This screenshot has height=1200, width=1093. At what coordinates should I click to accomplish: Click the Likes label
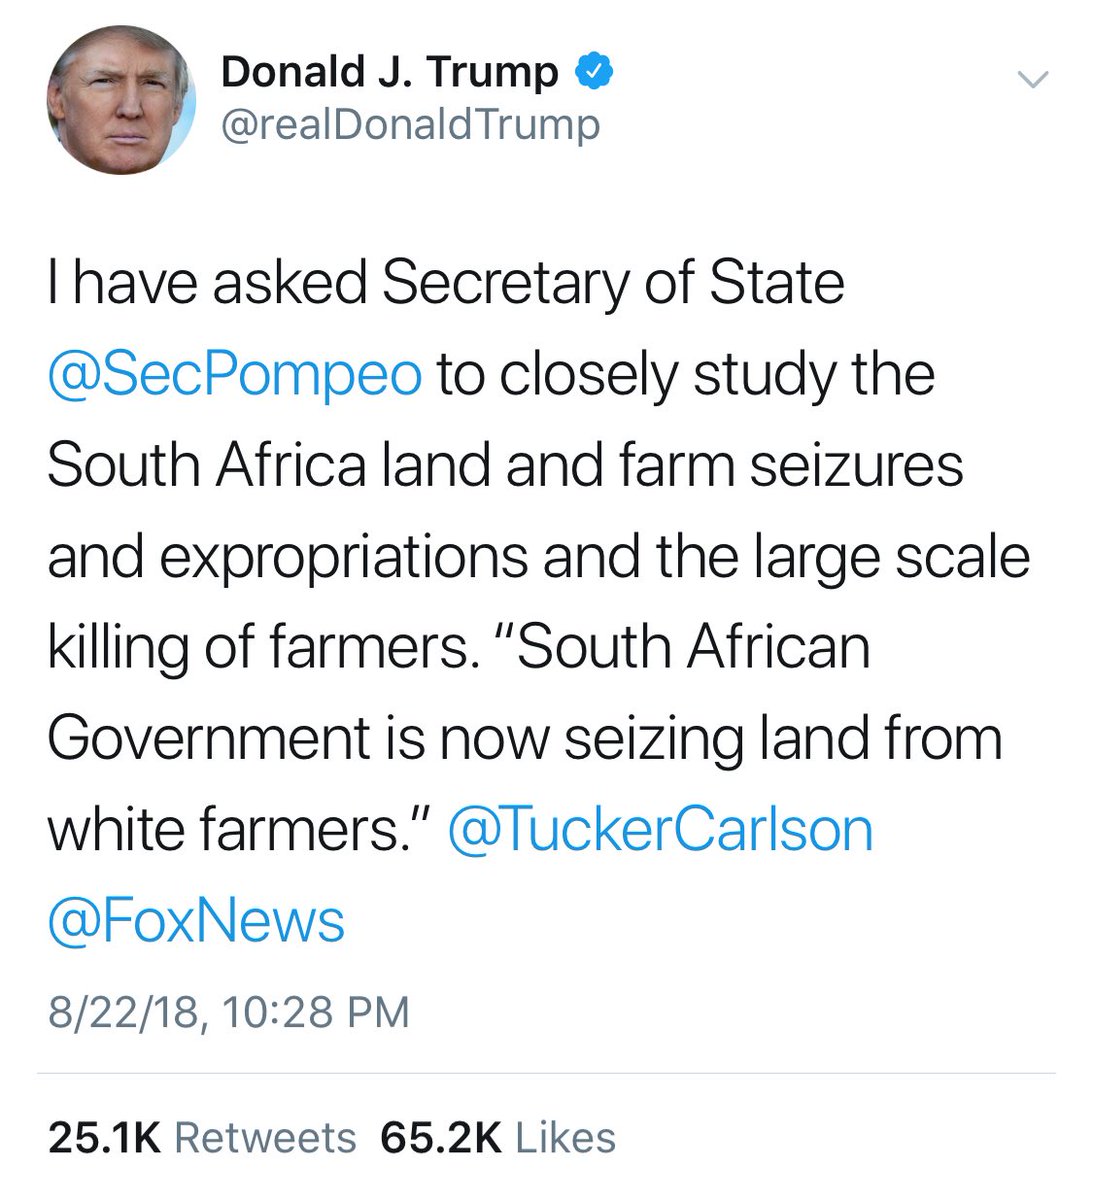(565, 1138)
